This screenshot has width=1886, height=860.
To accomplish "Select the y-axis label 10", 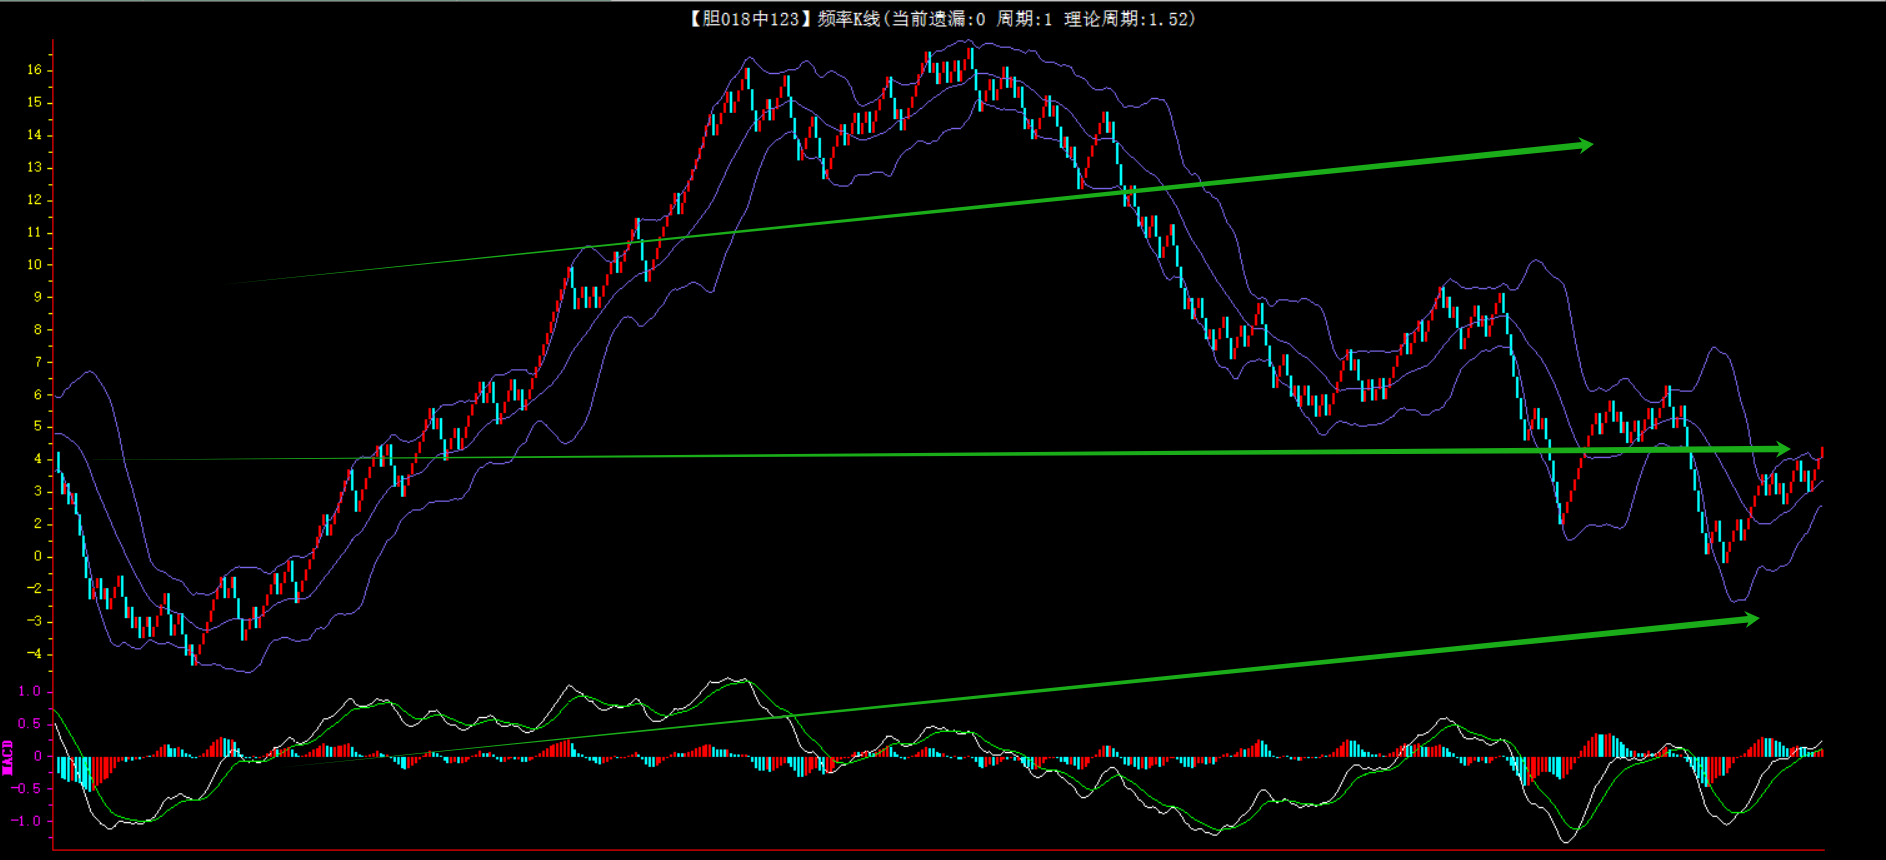I will tap(35, 265).
